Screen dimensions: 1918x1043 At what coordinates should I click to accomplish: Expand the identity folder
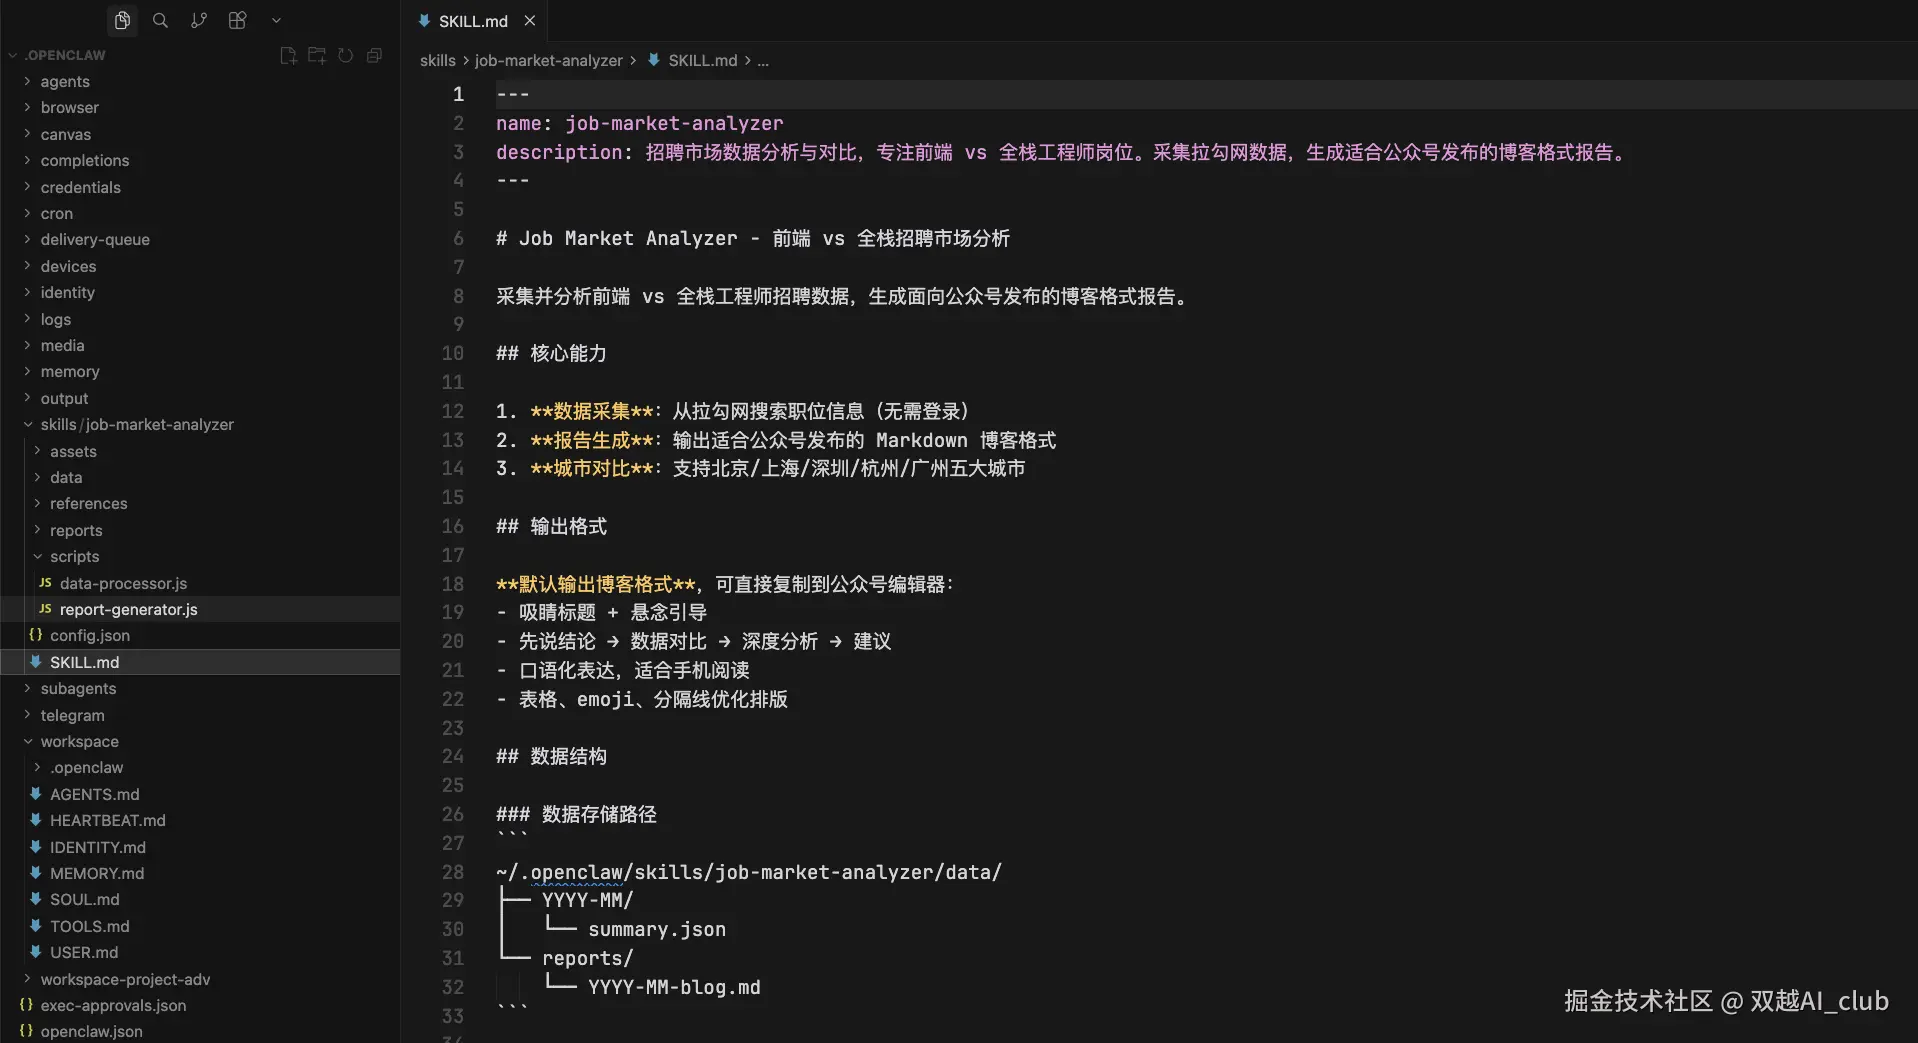tap(68, 293)
